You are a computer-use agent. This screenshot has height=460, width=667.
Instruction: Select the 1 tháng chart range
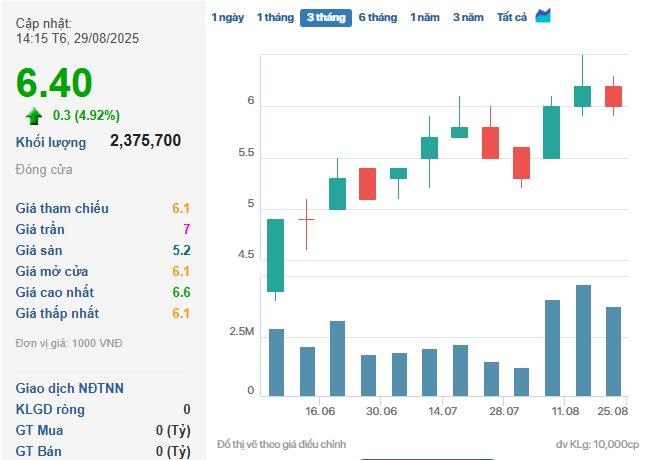tap(274, 18)
